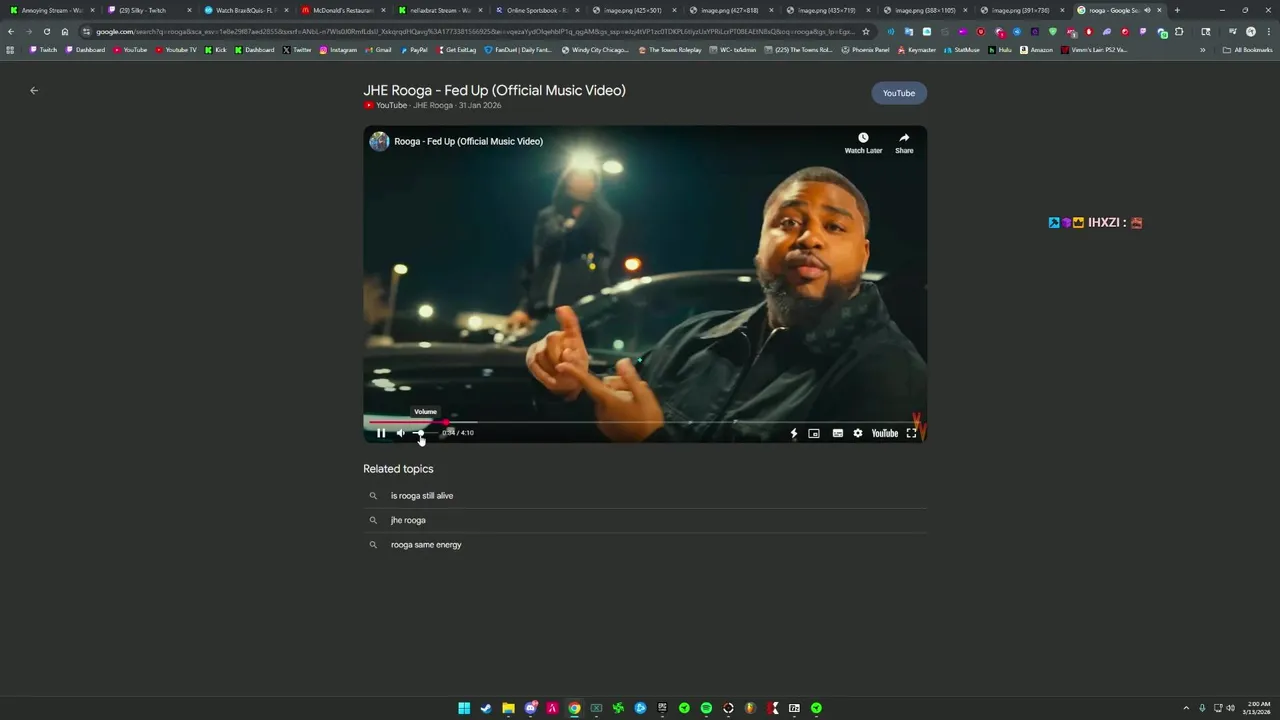Switch to the Annoying Stream tab

pyautogui.click(x=50, y=10)
